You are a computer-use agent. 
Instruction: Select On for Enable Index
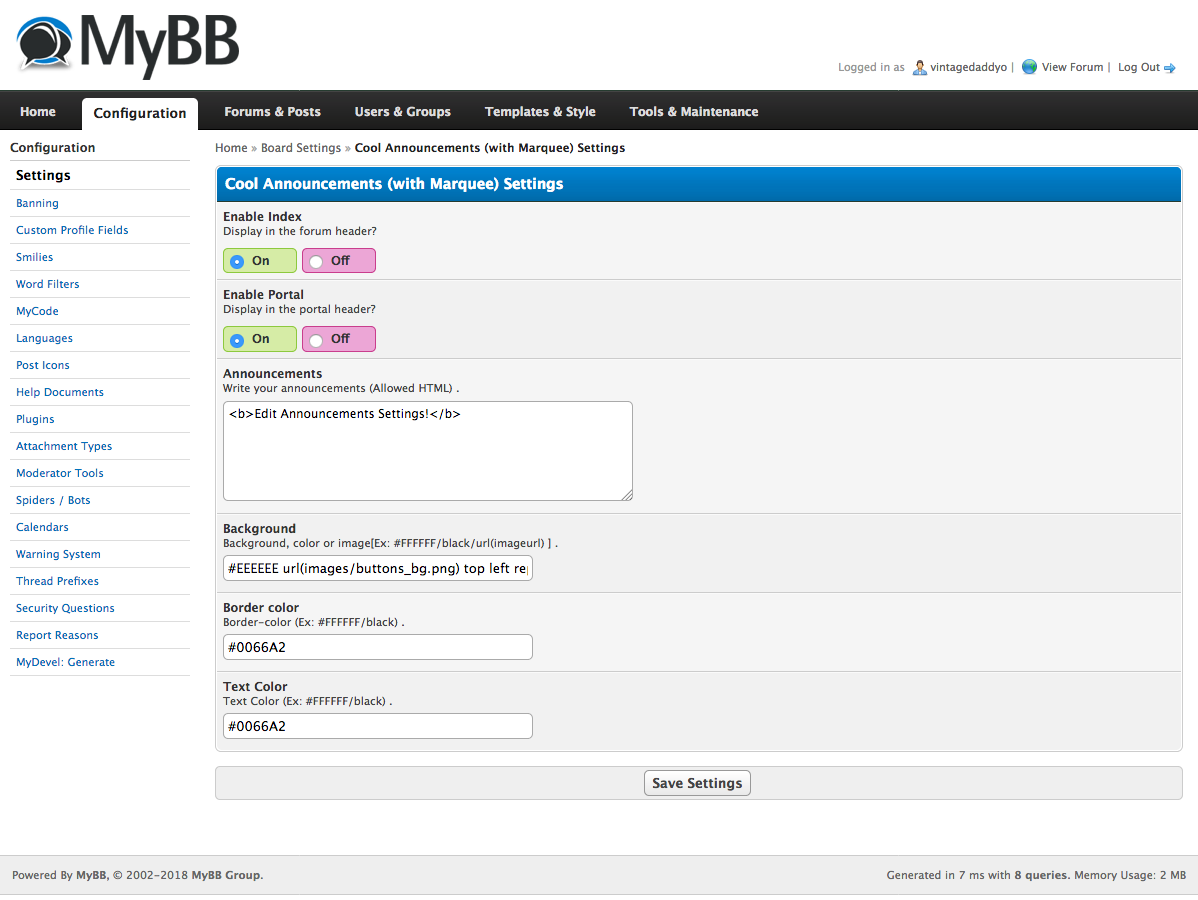(237, 261)
